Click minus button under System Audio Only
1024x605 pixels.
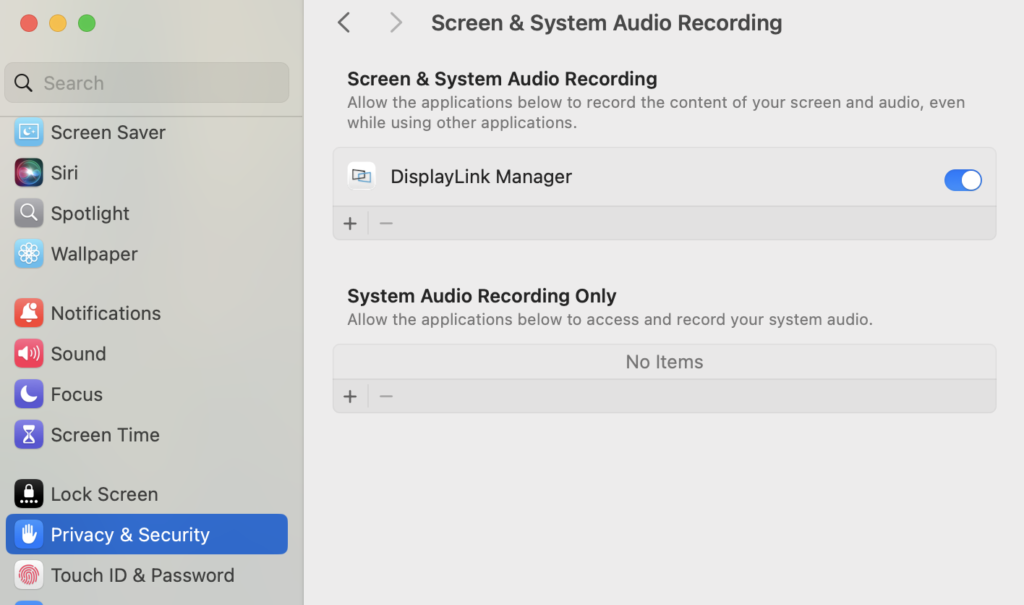tap(386, 397)
